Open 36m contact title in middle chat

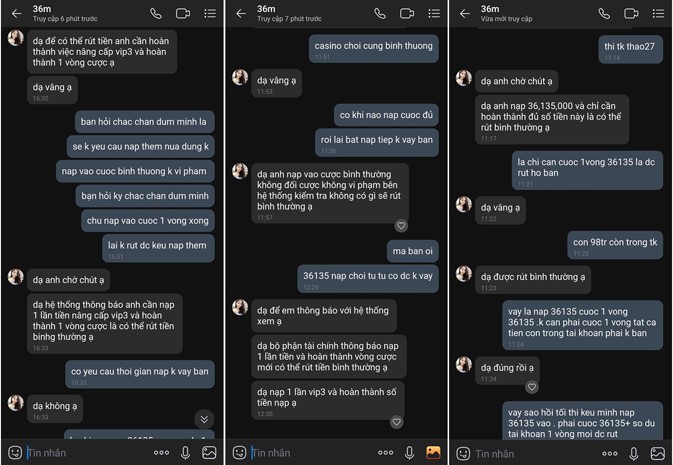[266, 9]
